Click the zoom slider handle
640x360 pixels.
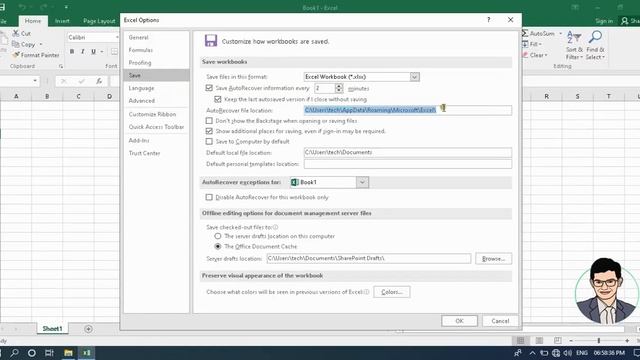click(599, 340)
